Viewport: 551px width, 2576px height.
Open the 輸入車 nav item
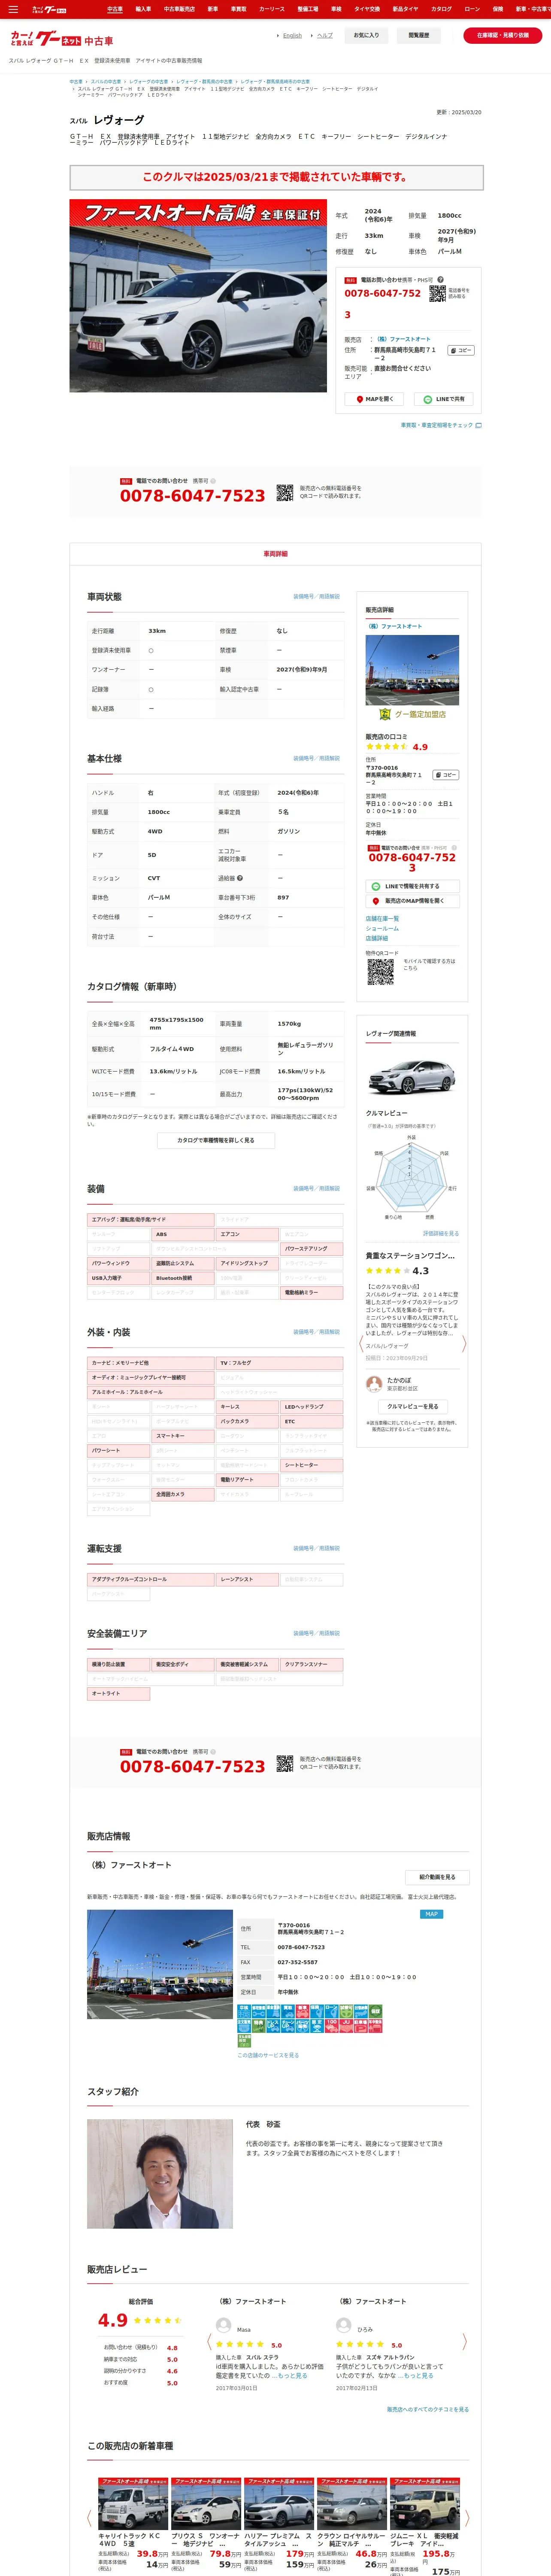coord(143,9)
